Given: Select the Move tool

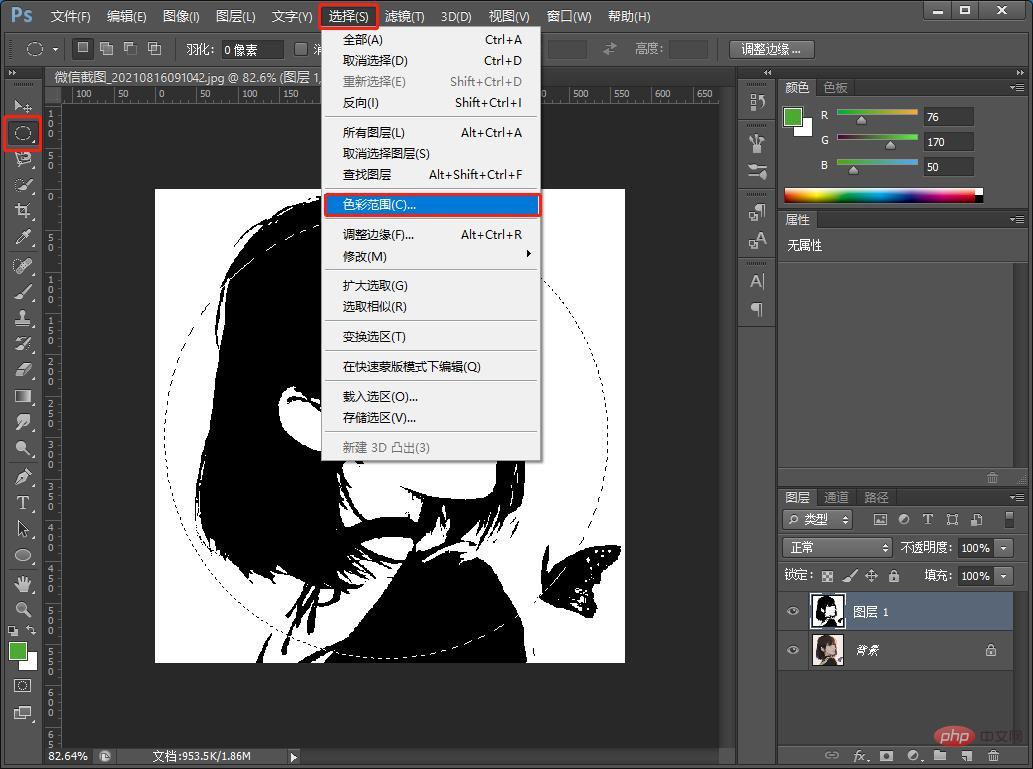Looking at the screenshot, I should 22,105.
